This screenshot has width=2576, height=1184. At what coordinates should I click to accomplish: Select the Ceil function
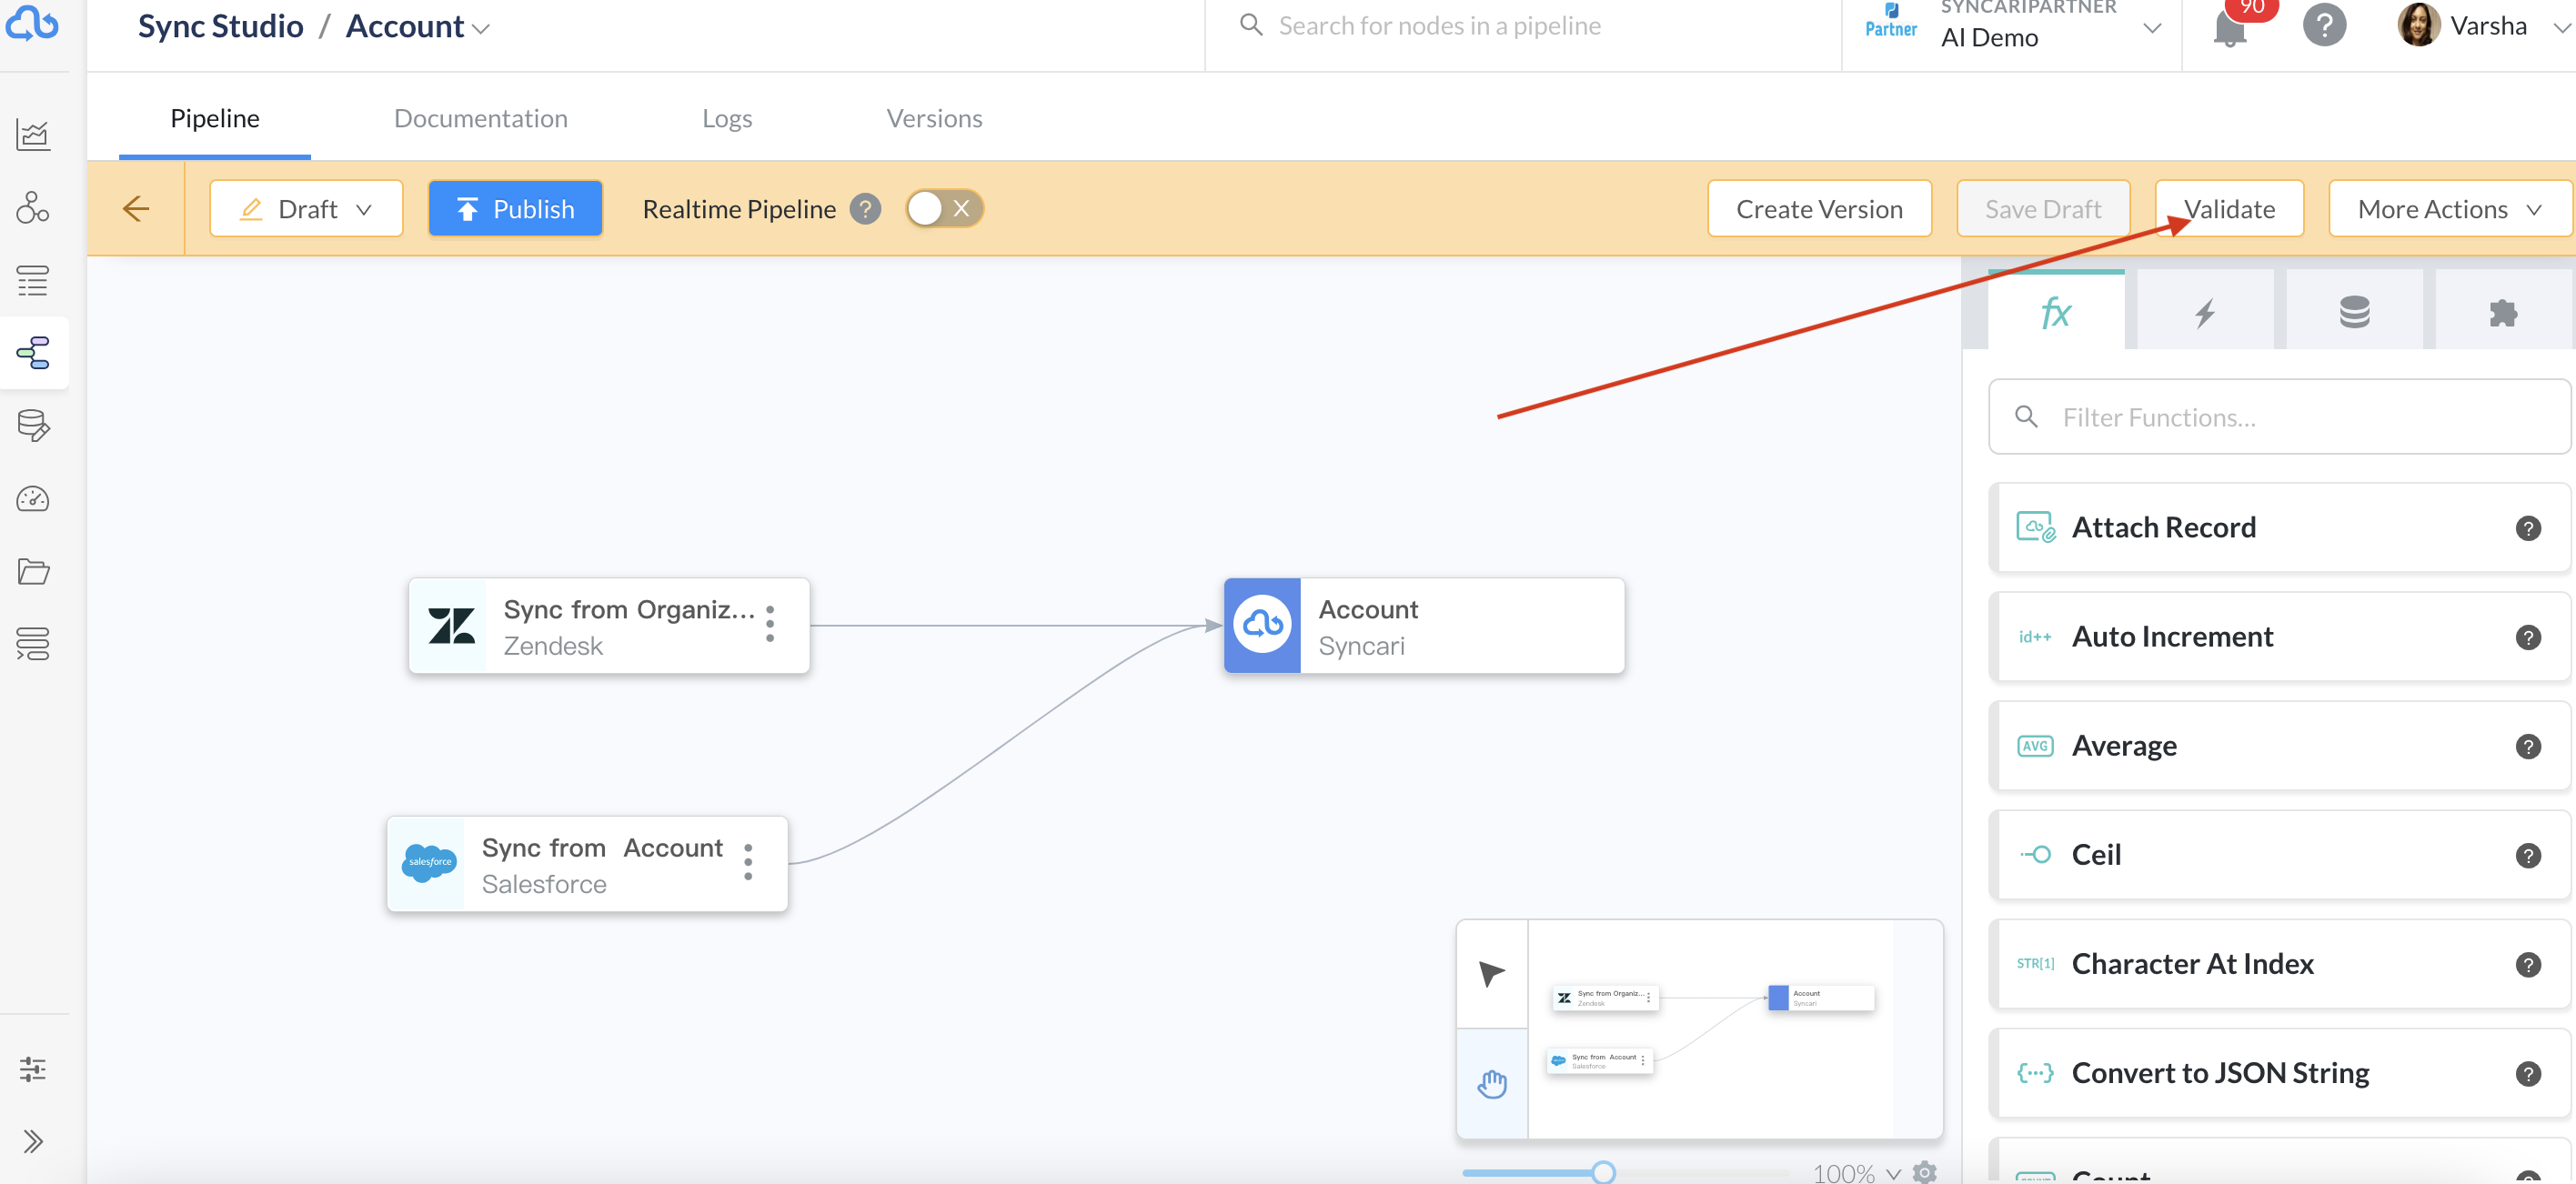point(2279,855)
